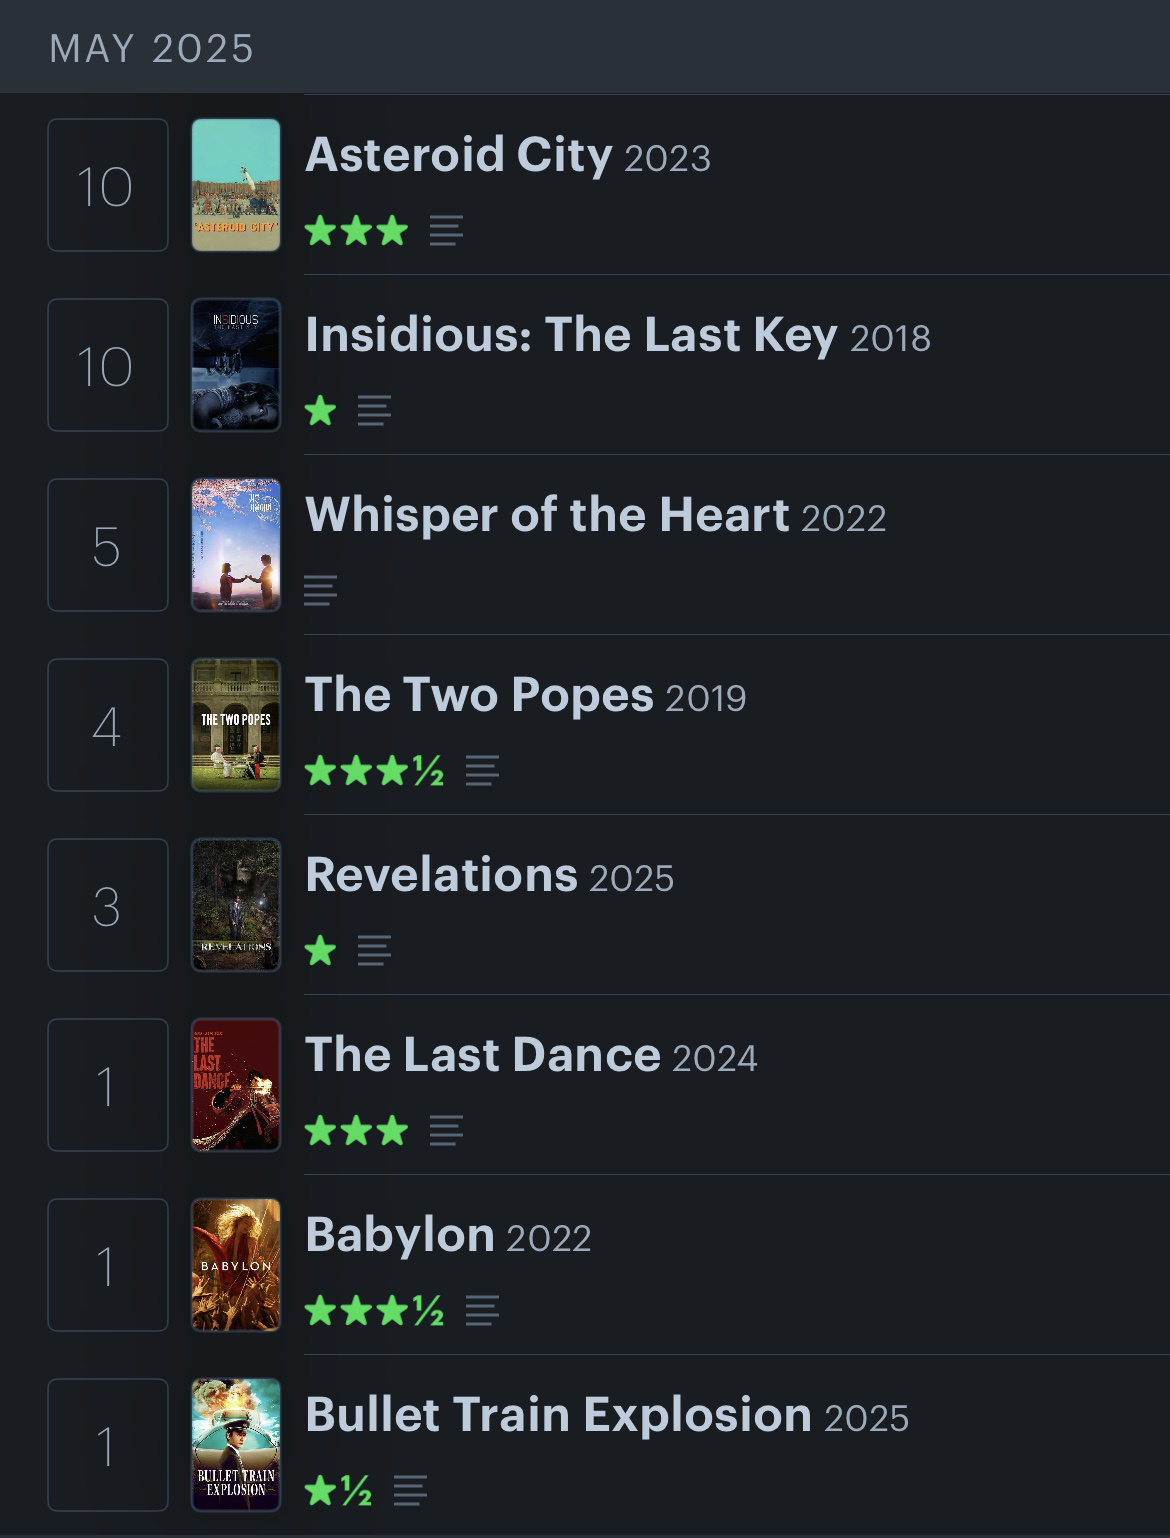This screenshot has height=1538, width=1170.
Task: Open the review icon for The Two Popes
Action: coord(482,771)
